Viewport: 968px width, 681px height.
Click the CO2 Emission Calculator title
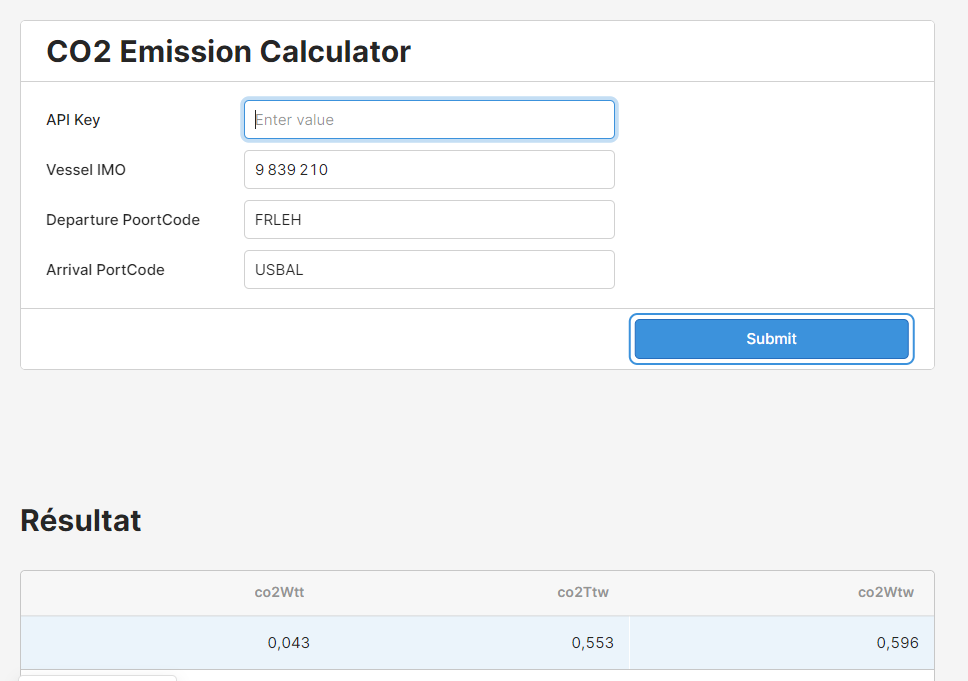(x=228, y=51)
